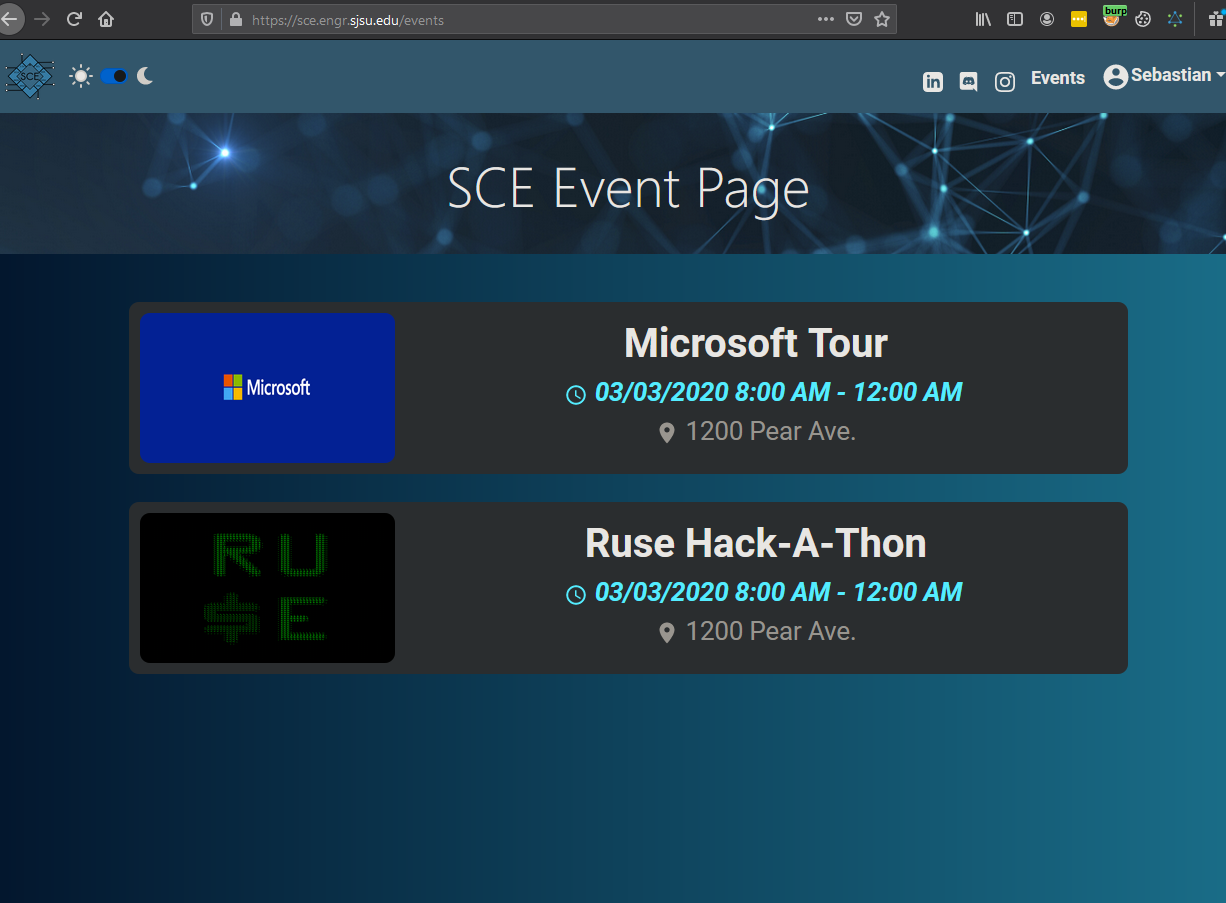Screen dimensions: 1226x903
Task: Go to the Events nav link
Action: [1057, 78]
